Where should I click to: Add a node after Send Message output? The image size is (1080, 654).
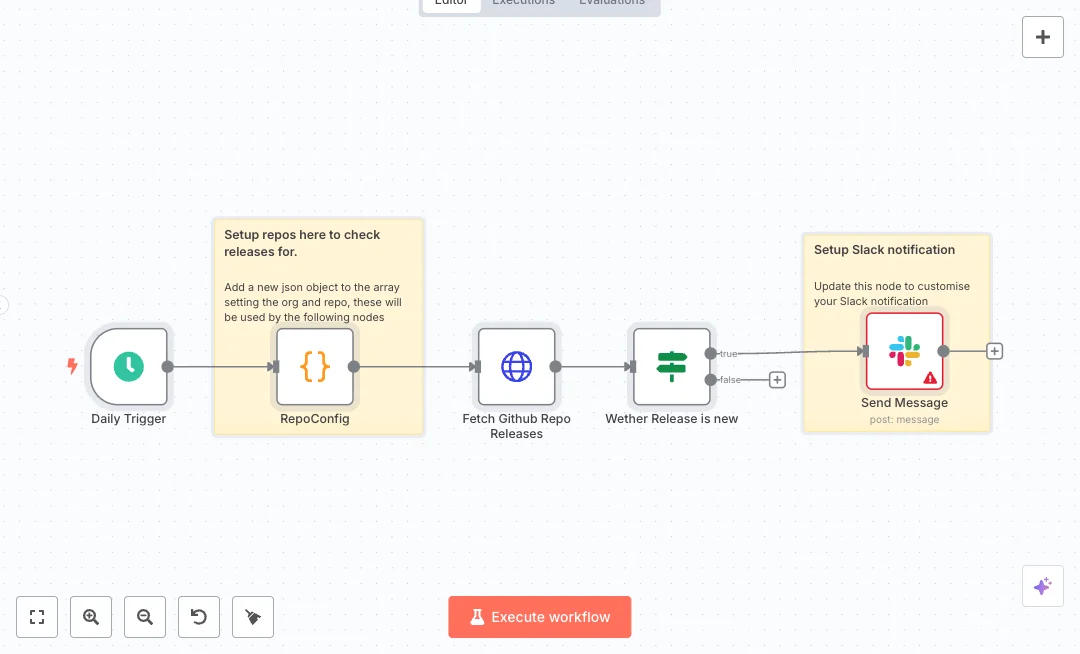(994, 351)
